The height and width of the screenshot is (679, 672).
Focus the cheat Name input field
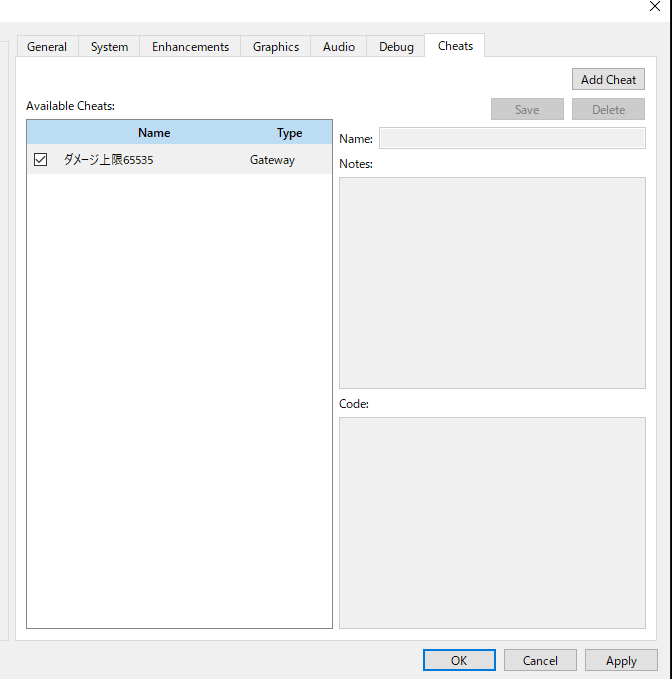512,138
